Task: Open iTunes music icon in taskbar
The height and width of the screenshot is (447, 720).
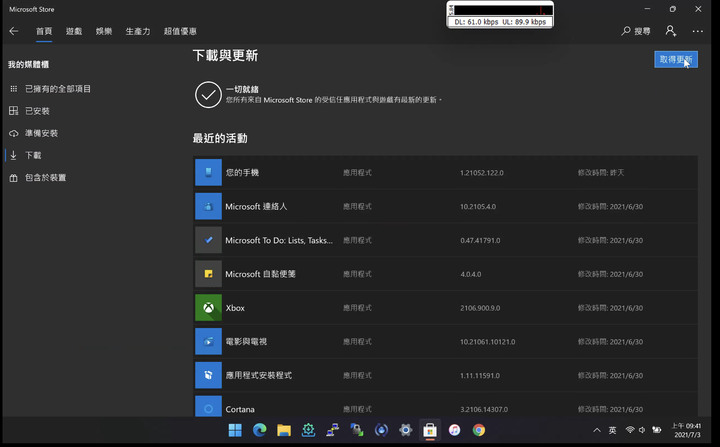Action: 454,430
